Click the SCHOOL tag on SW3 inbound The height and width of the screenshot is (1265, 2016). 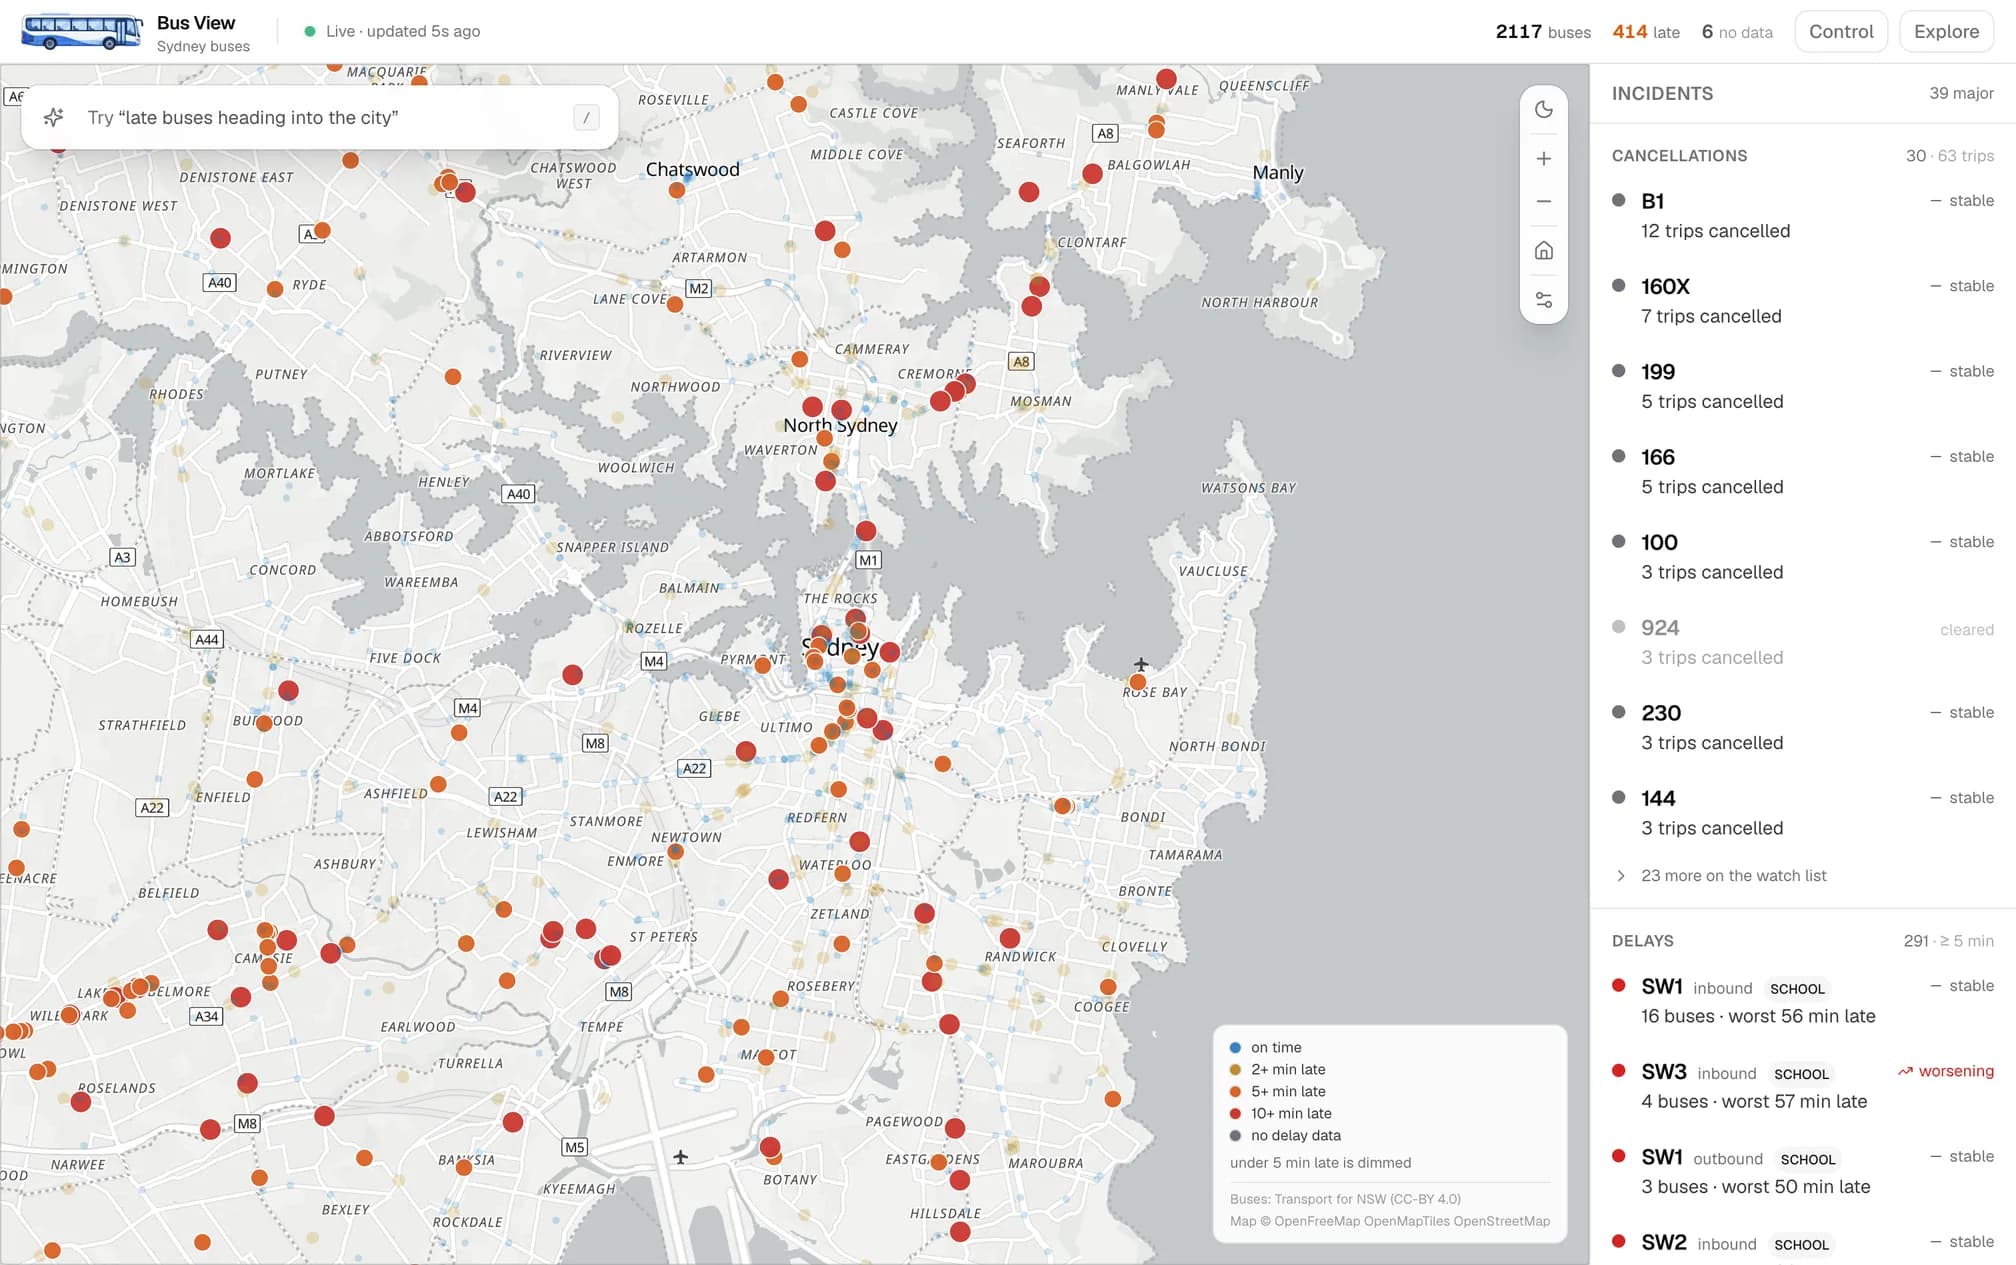[x=1801, y=1074]
